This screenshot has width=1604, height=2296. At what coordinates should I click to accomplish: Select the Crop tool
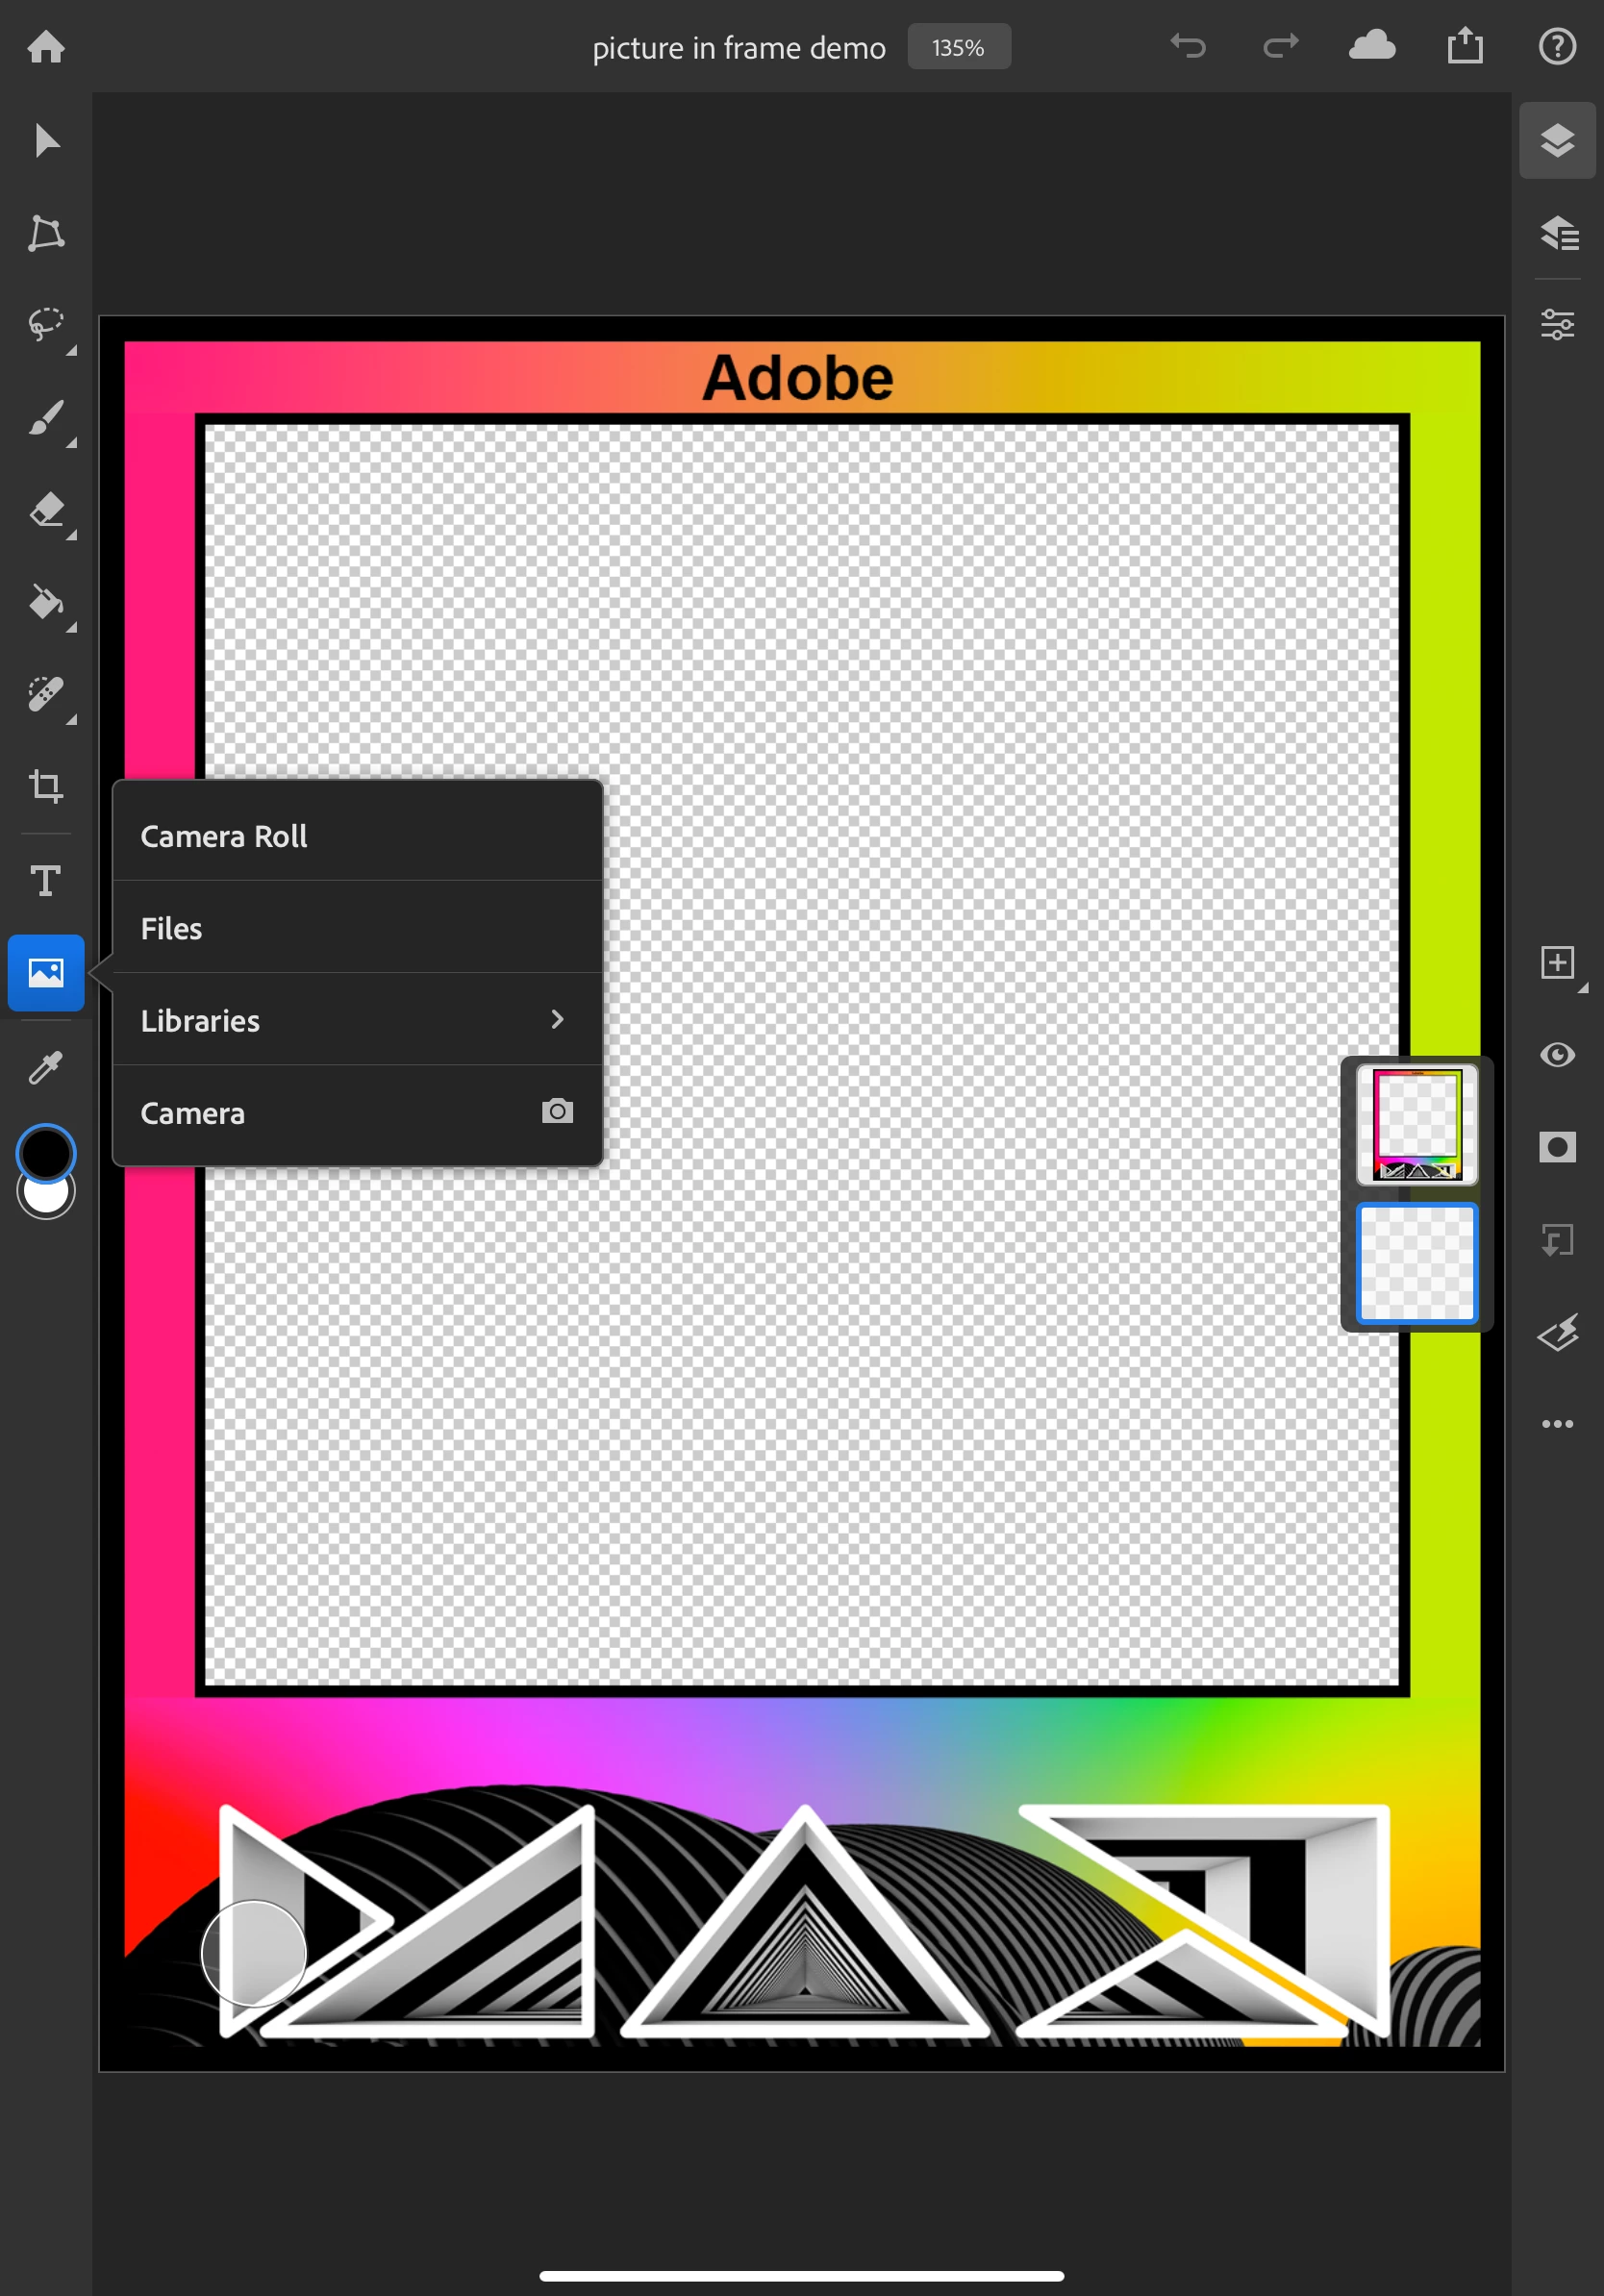(46, 786)
